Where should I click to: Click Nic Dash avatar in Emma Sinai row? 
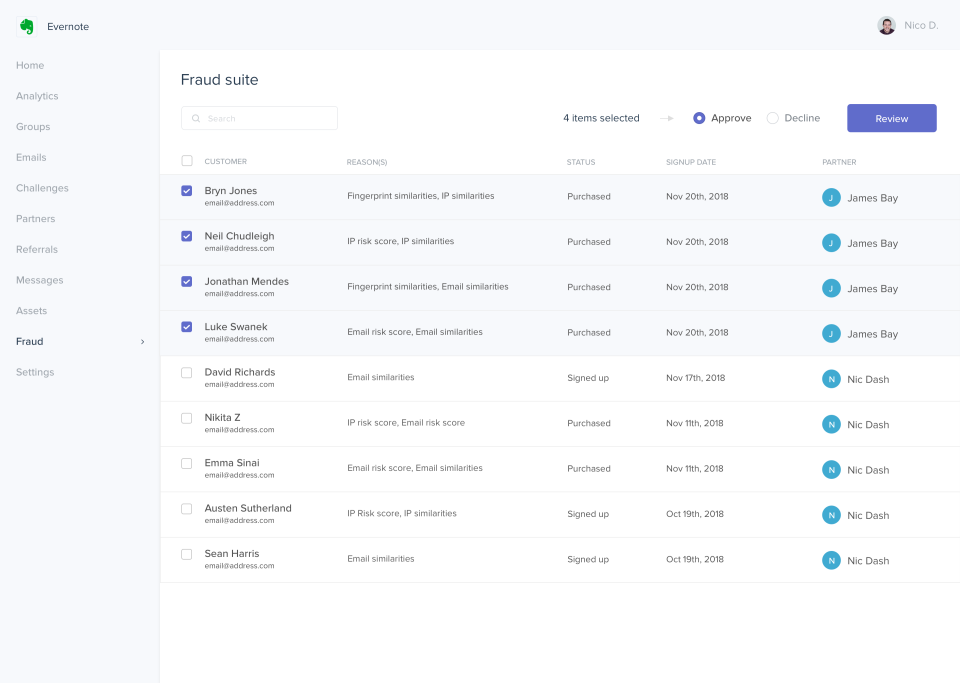(831, 470)
